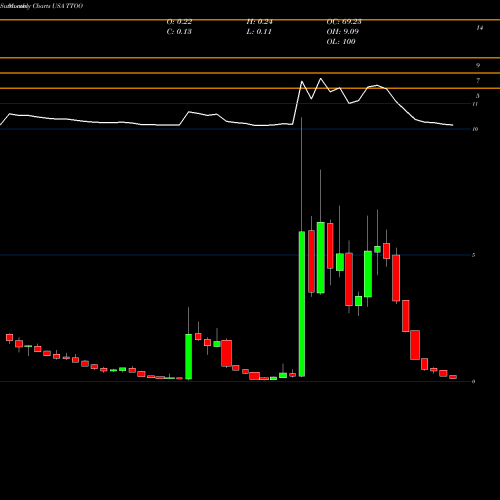Click the "OC: 69.23" reading
Viewport: 500px width, 500px height.
pos(344,22)
